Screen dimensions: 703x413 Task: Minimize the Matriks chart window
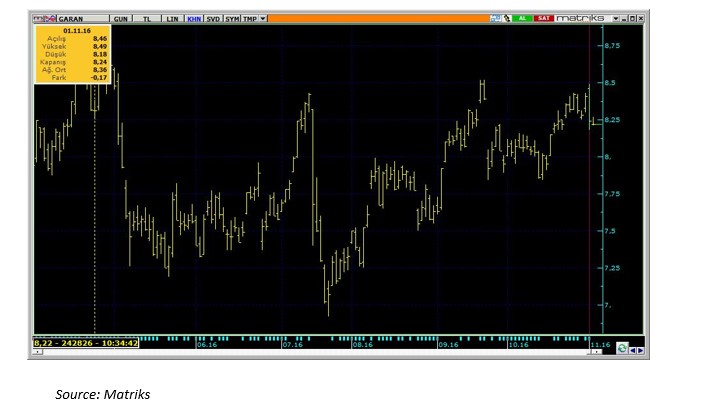coord(625,18)
